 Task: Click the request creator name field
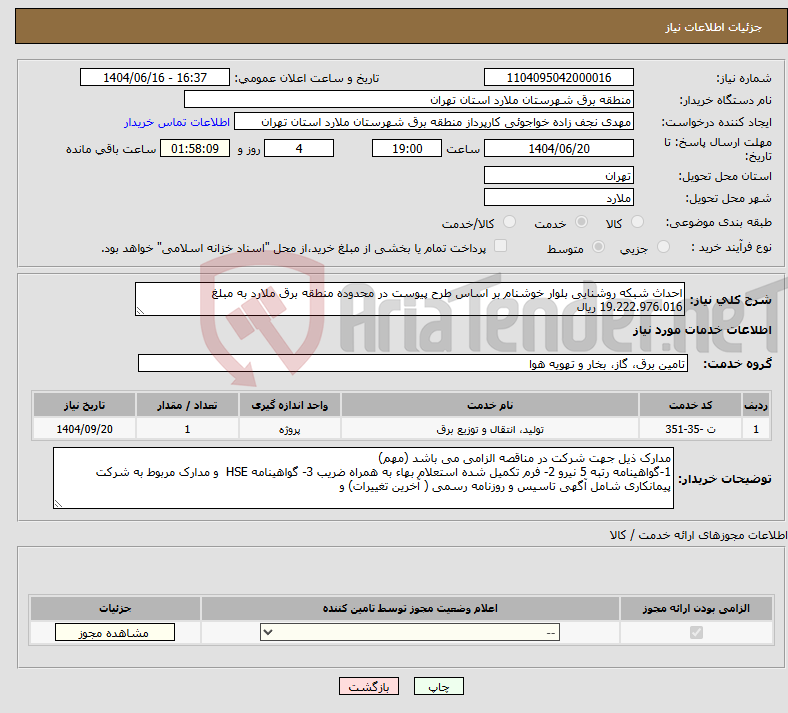434,122
